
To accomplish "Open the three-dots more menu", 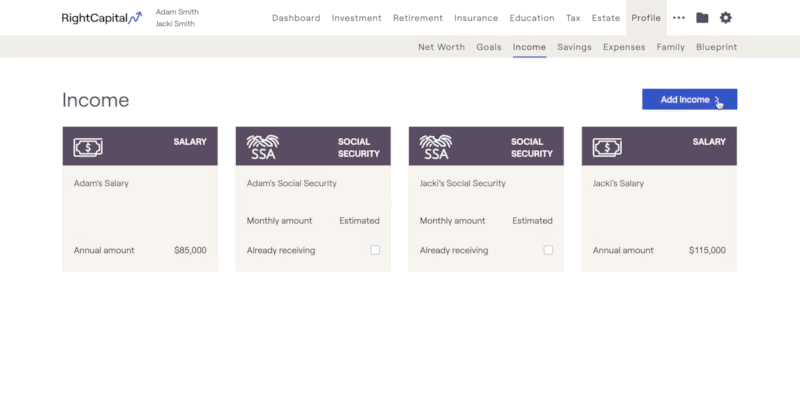I will tap(679, 18).
